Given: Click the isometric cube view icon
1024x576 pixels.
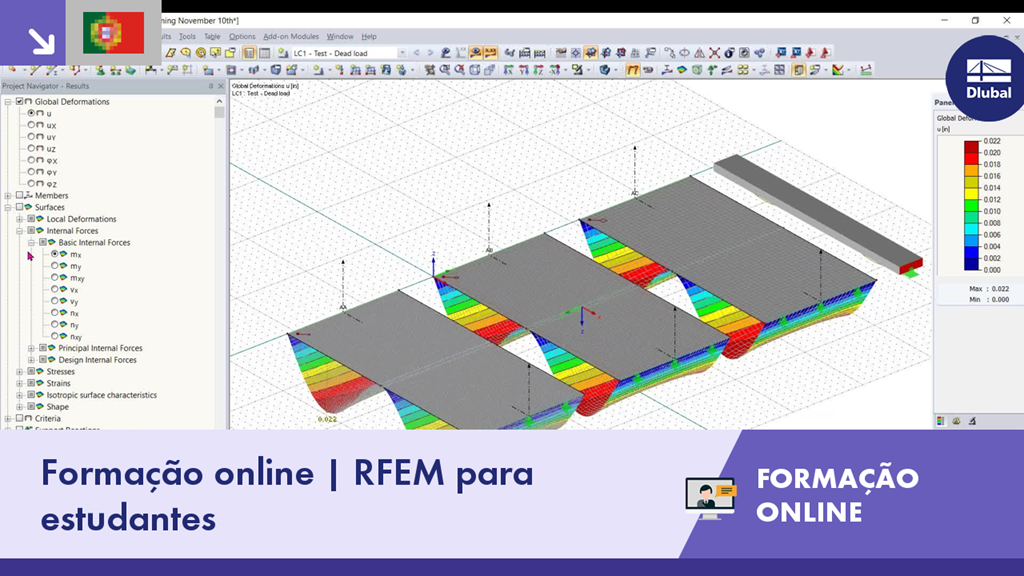Looking at the screenshot, I should pyautogui.click(x=475, y=70).
